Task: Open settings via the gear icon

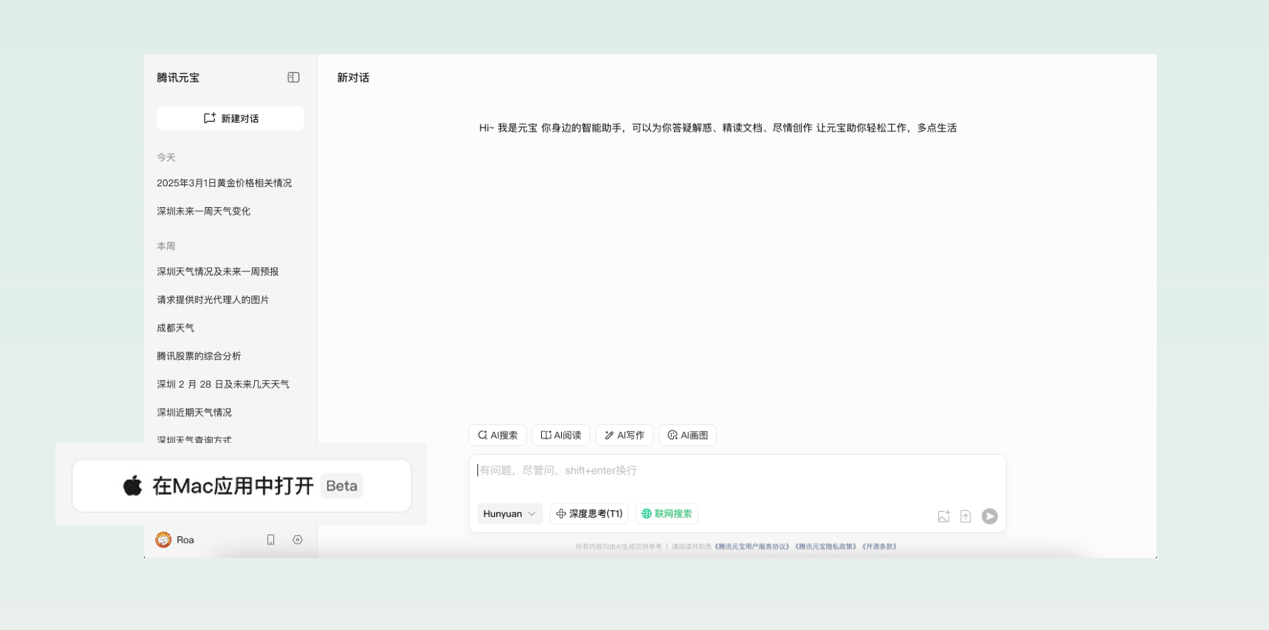Action: coord(297,539)
